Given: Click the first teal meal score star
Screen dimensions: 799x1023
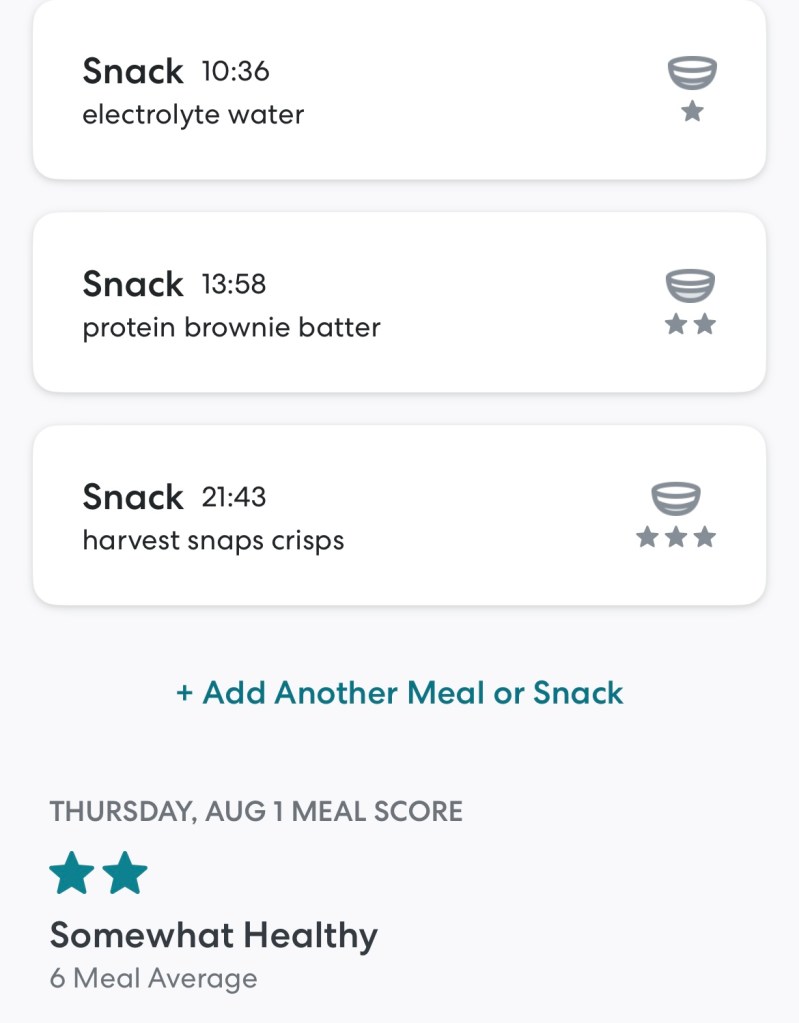Looking at the screenshot, I should click(72, 875).
